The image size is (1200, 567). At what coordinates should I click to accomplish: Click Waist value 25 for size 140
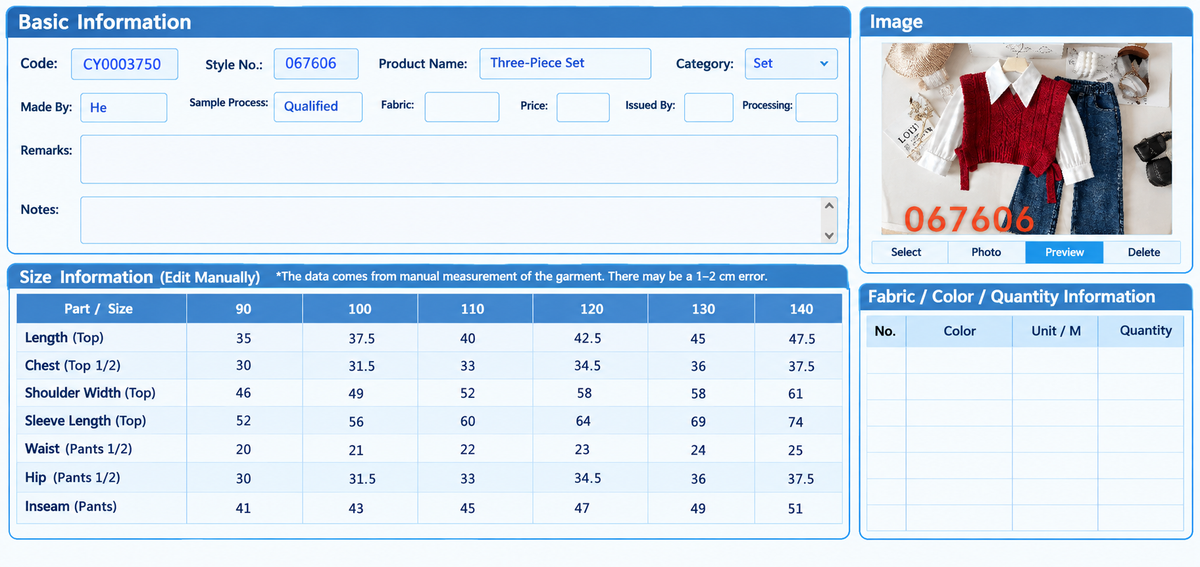[796, 450]
